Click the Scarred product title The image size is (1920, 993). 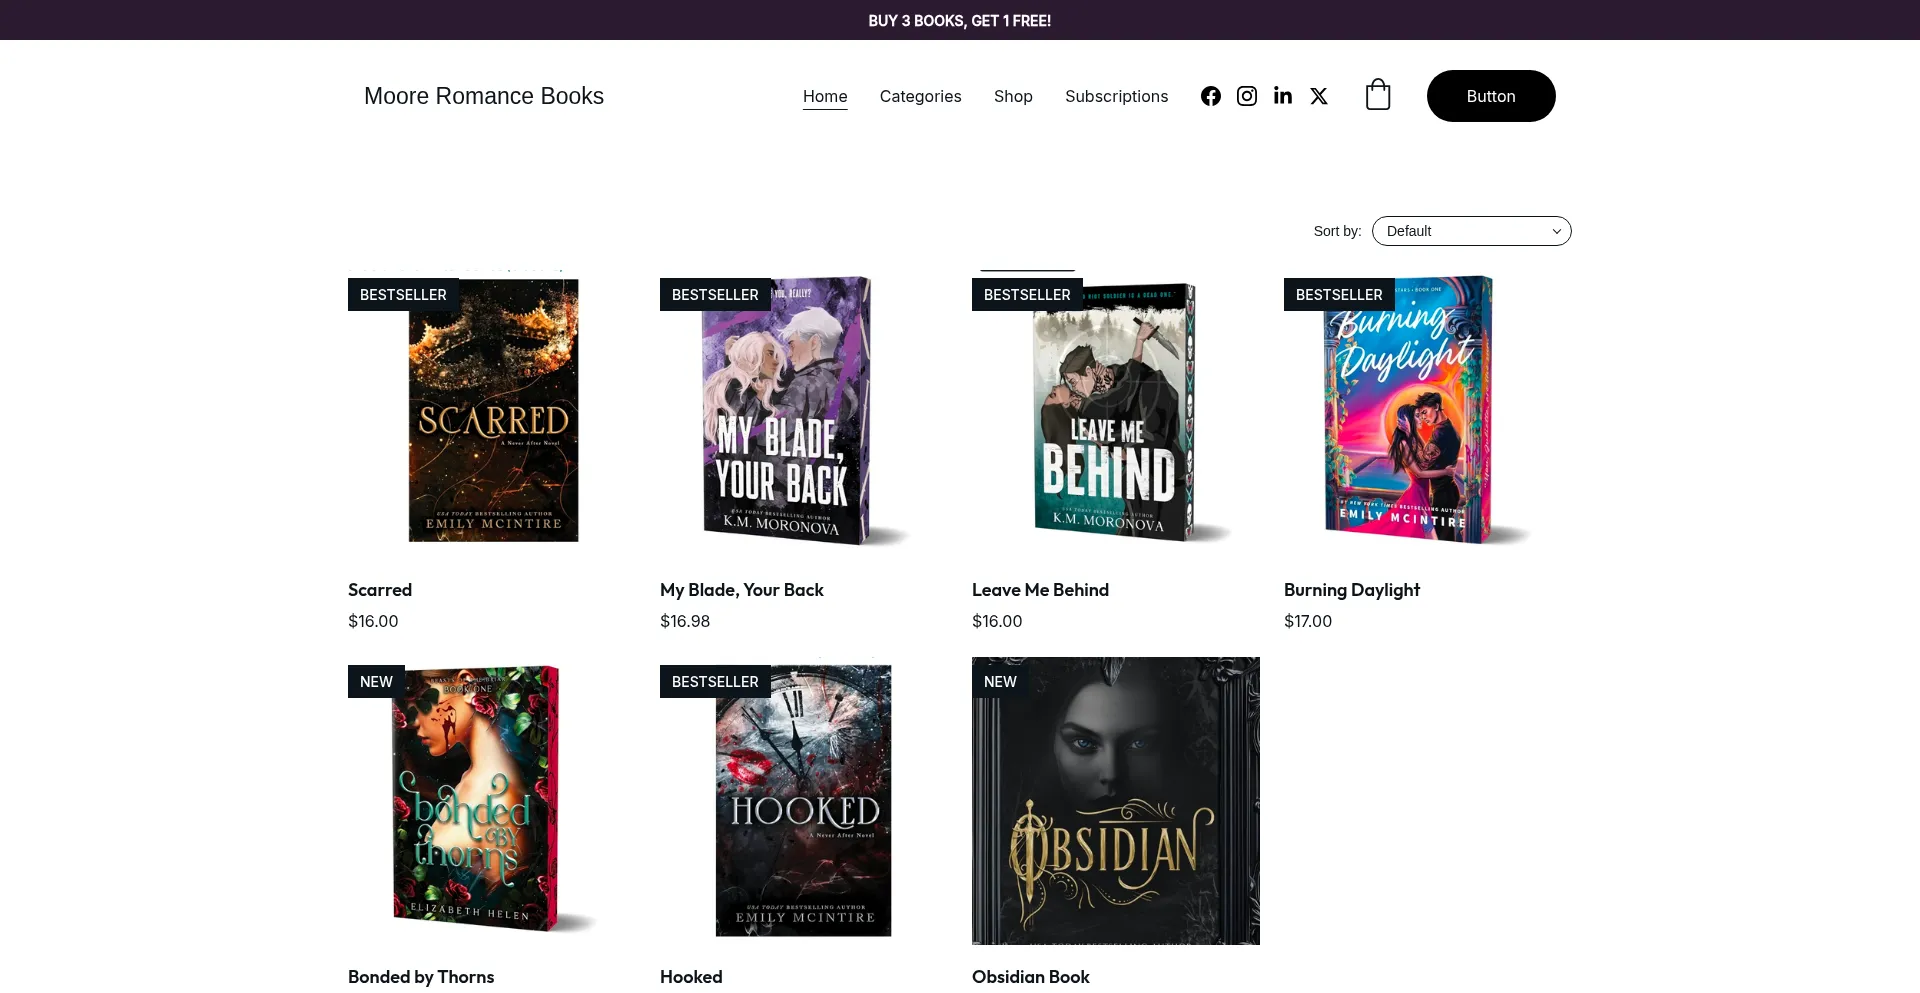click(x=380, y=590)
